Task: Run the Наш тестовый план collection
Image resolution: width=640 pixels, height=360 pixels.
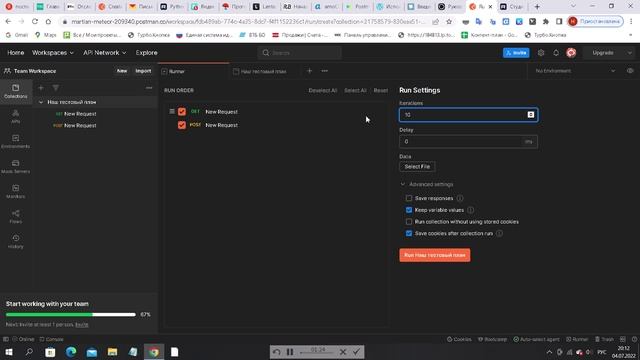Action: [435, 255]
